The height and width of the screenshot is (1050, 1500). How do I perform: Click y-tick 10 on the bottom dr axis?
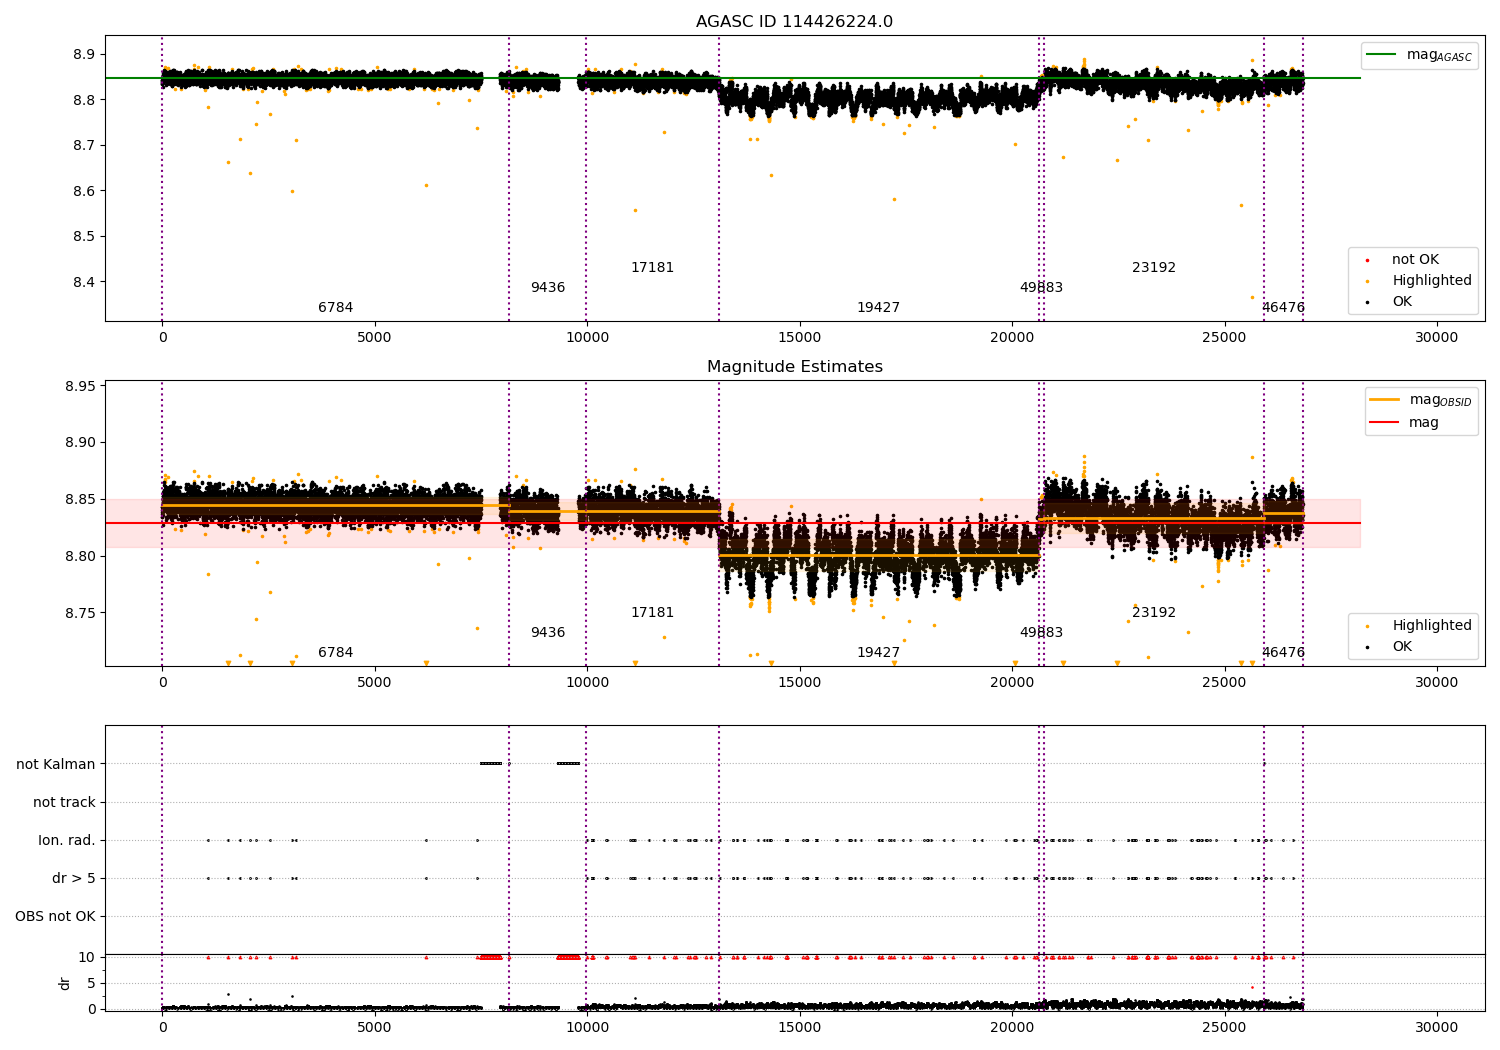pyautogui.click(x=87, y=957)
